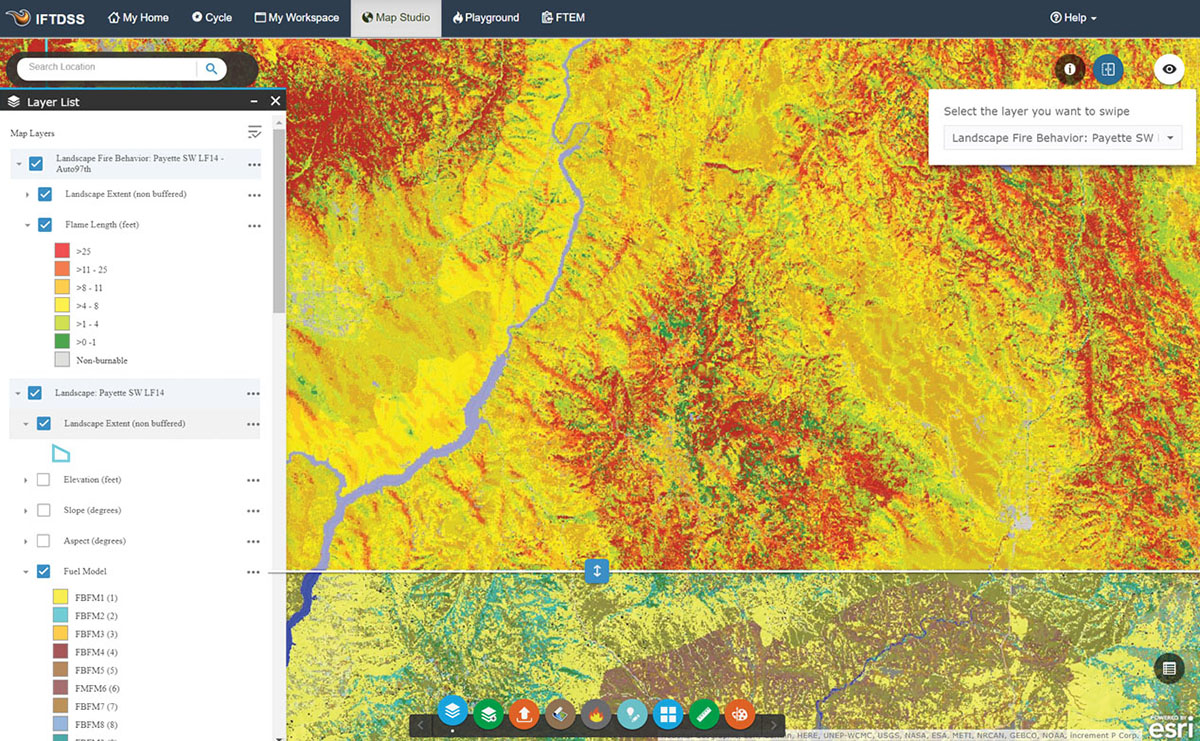Open the brown map eraser widget

[560, 714]
